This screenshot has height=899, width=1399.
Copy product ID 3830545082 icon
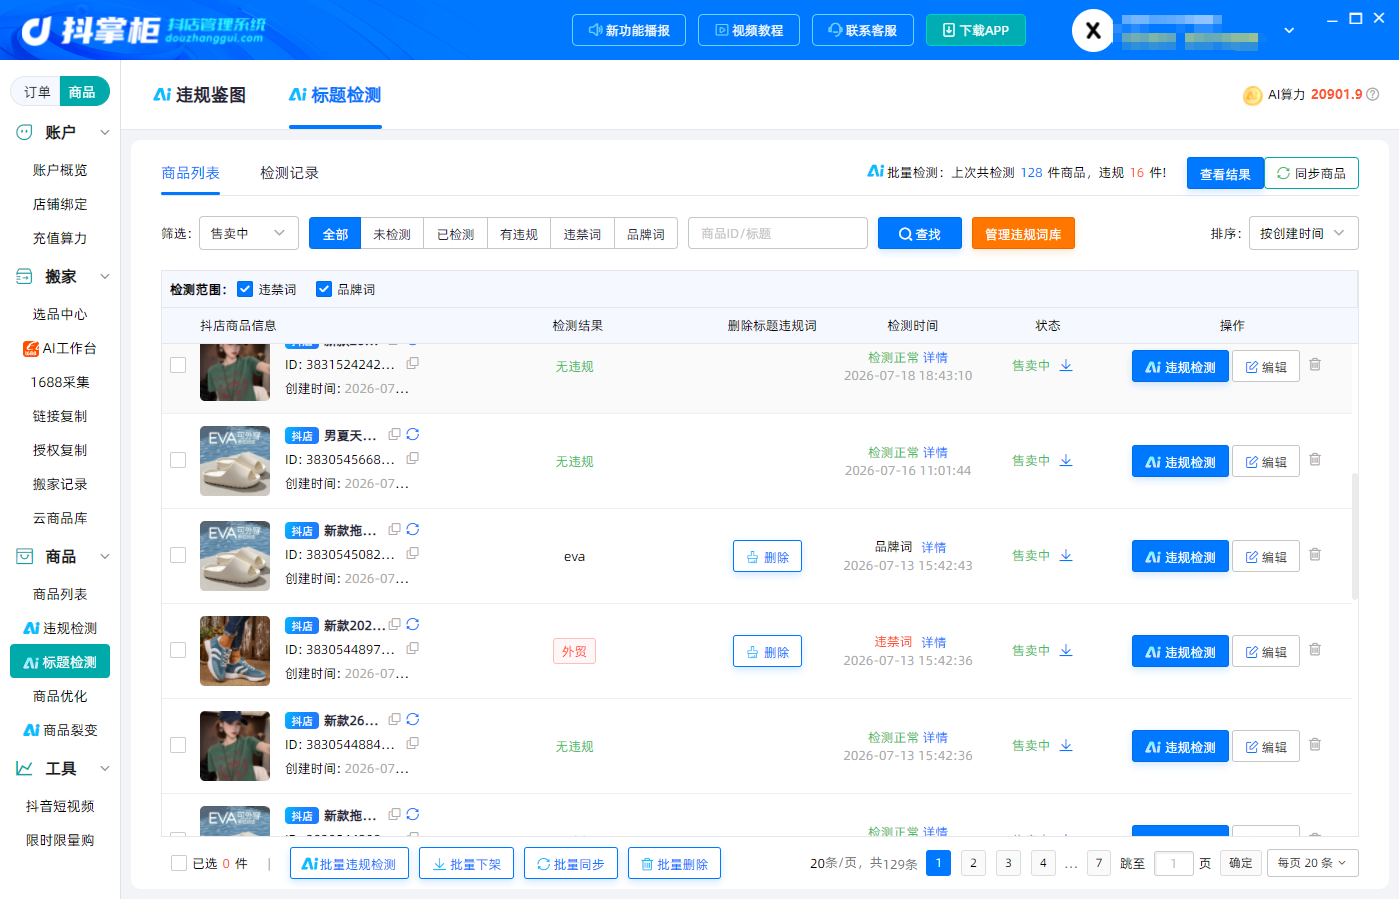point(413,553)
